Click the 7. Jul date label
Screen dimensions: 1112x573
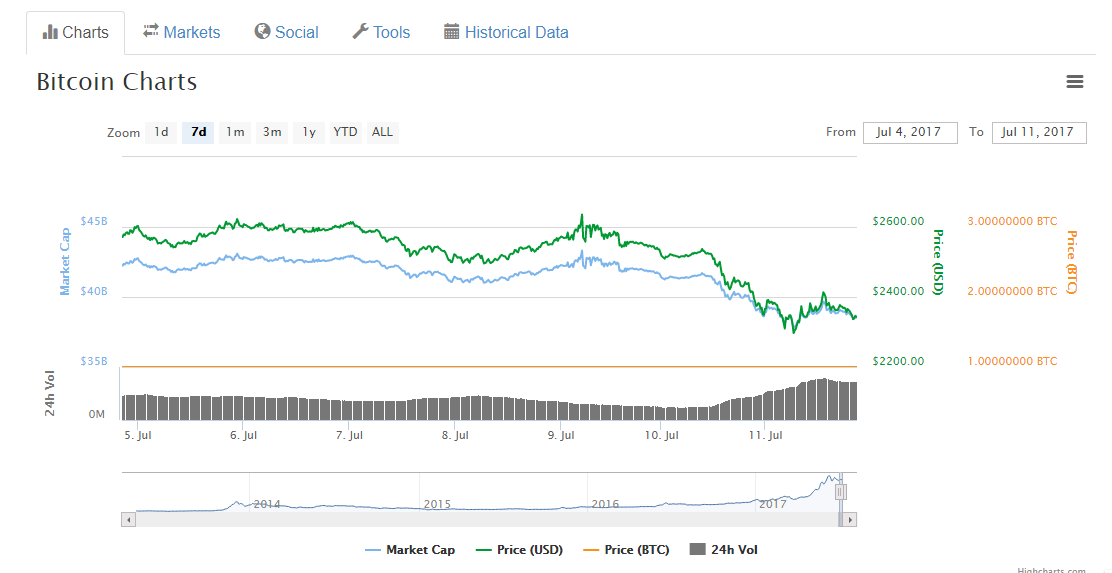coord(349,435)
